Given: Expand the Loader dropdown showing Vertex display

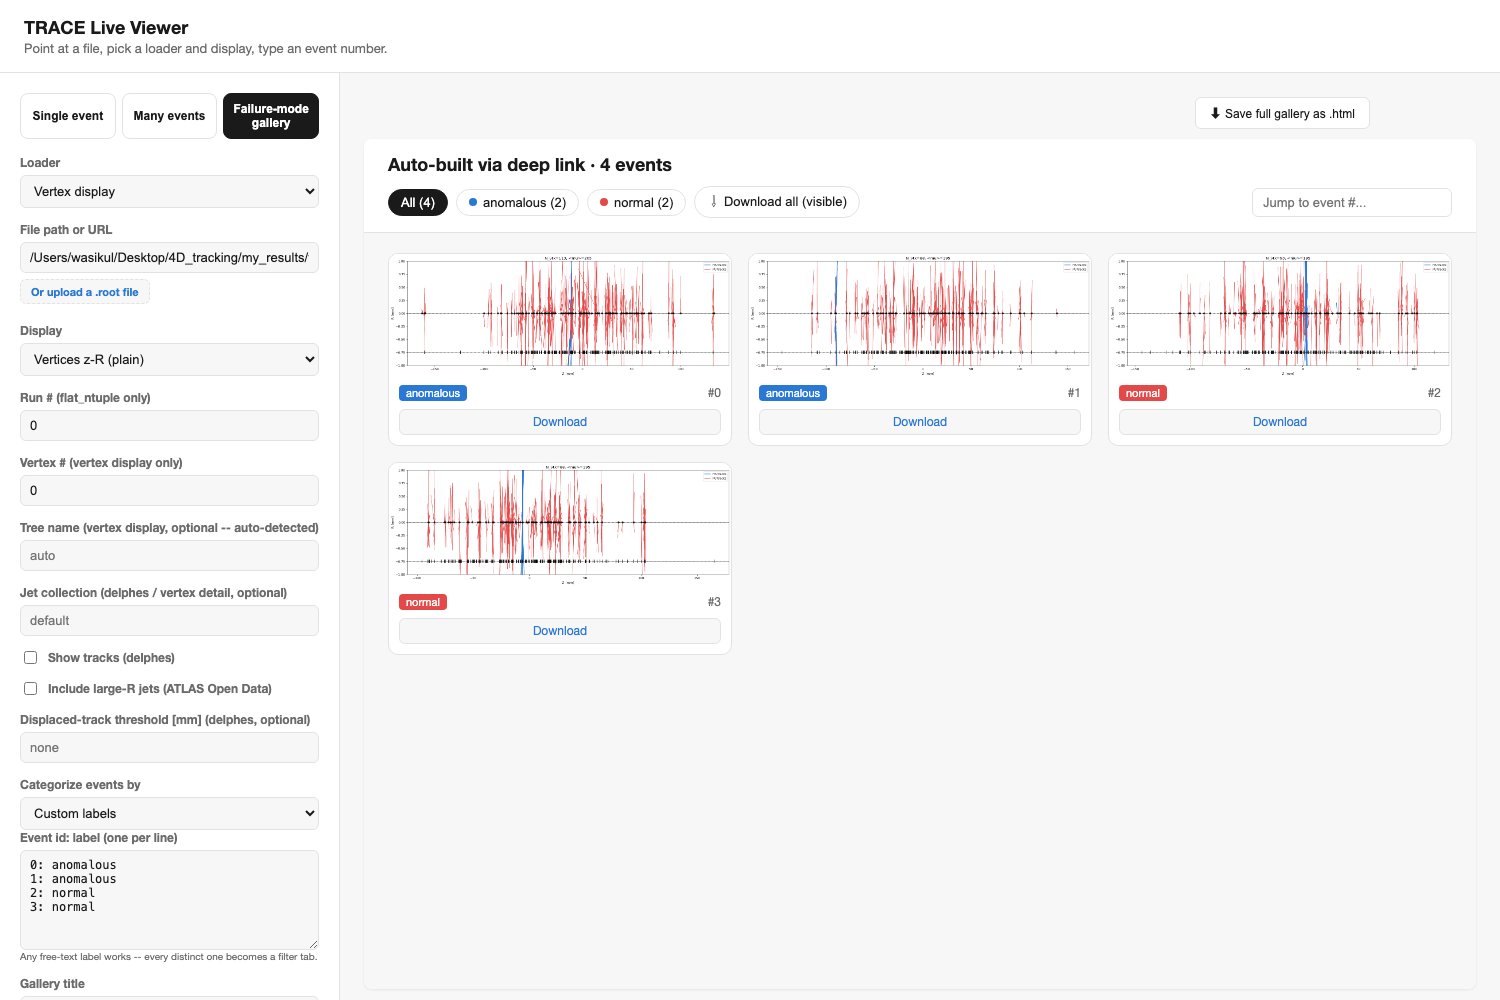Looking at the screenshot, I should (169, 191).
